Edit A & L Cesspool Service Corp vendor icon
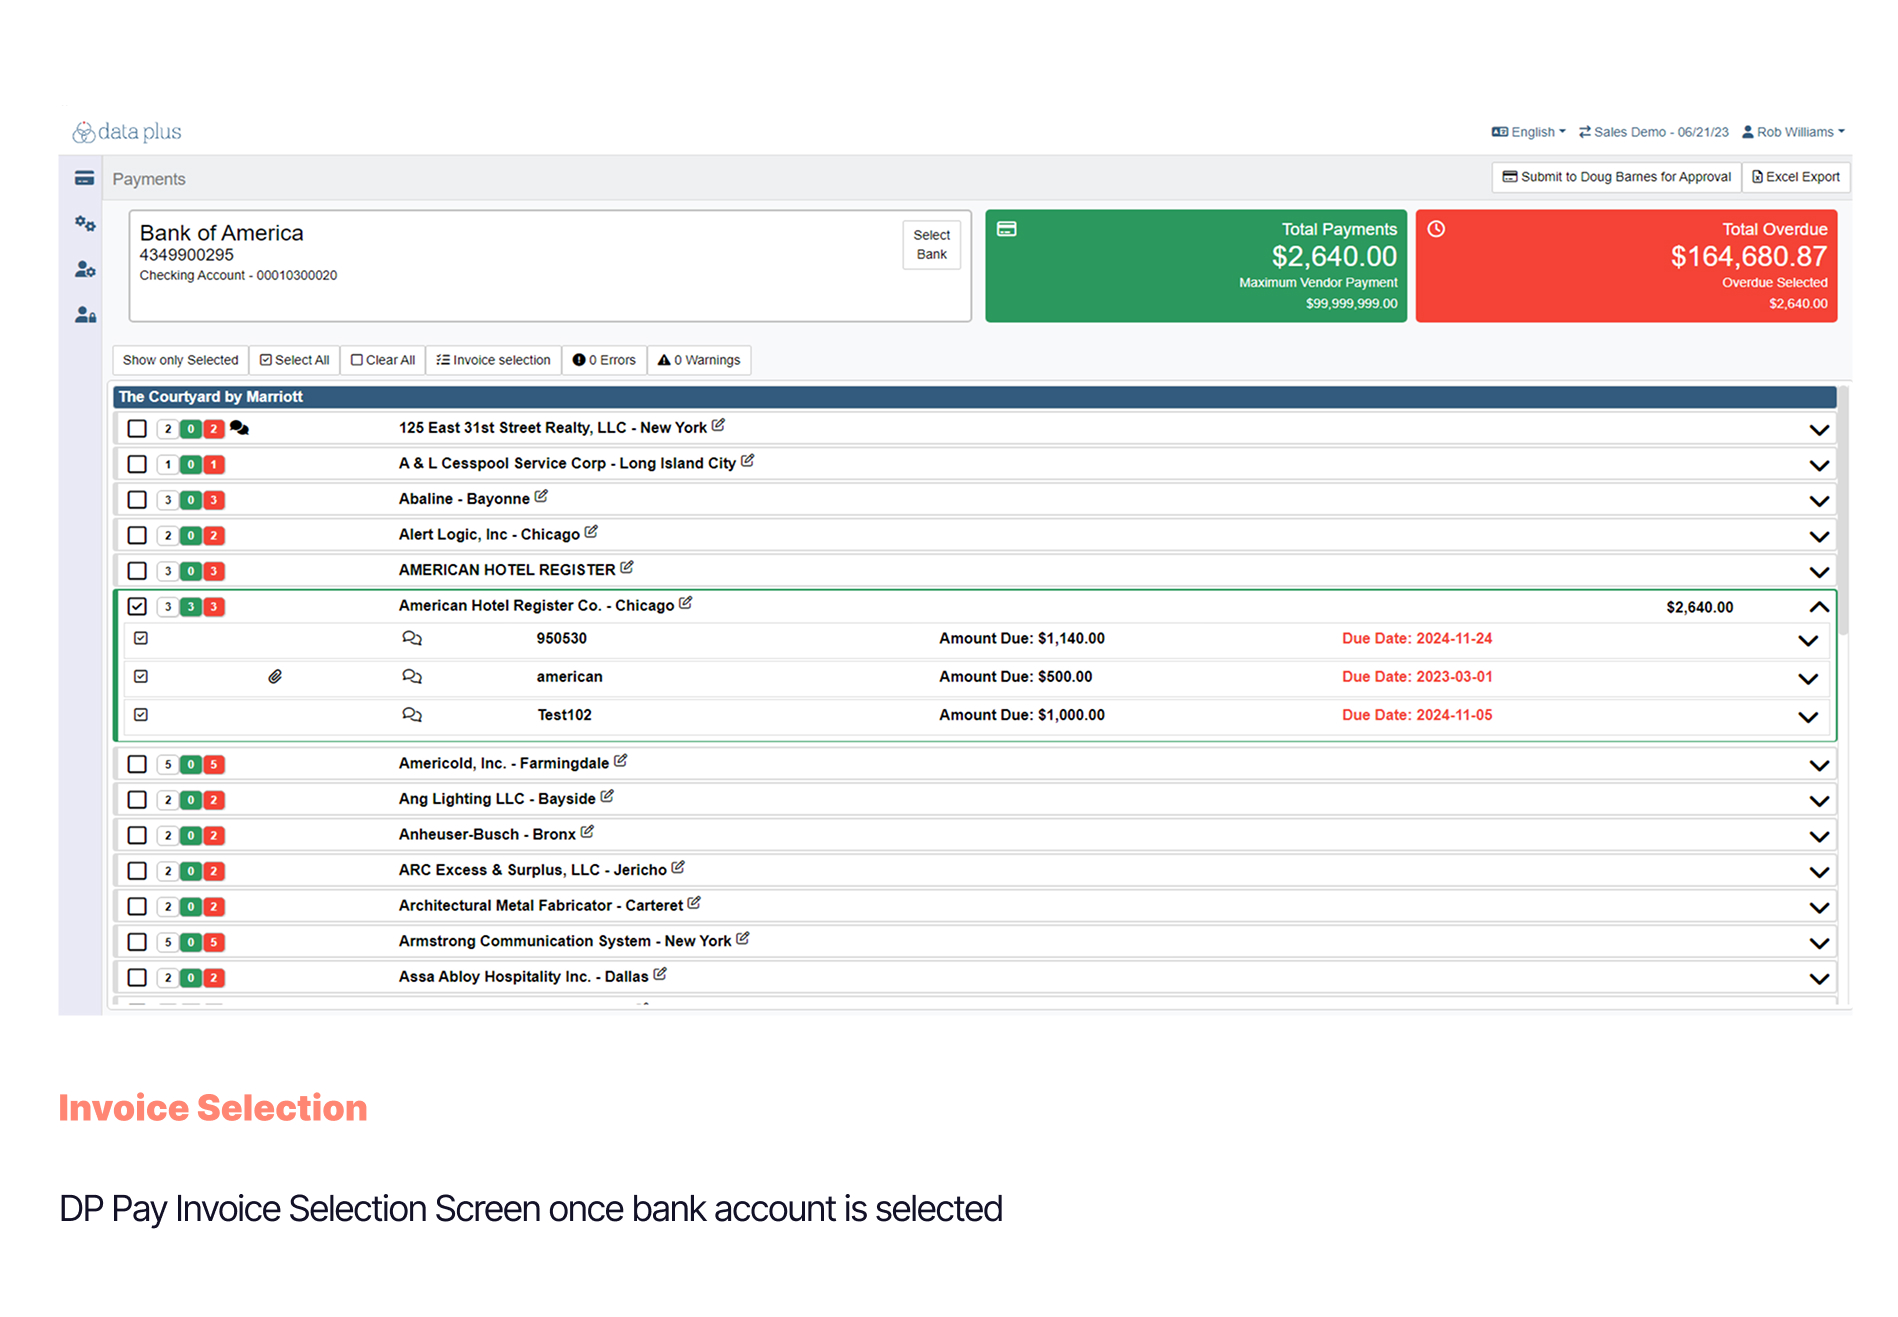The image size is (1898, 1317). [x=747, y=461]
